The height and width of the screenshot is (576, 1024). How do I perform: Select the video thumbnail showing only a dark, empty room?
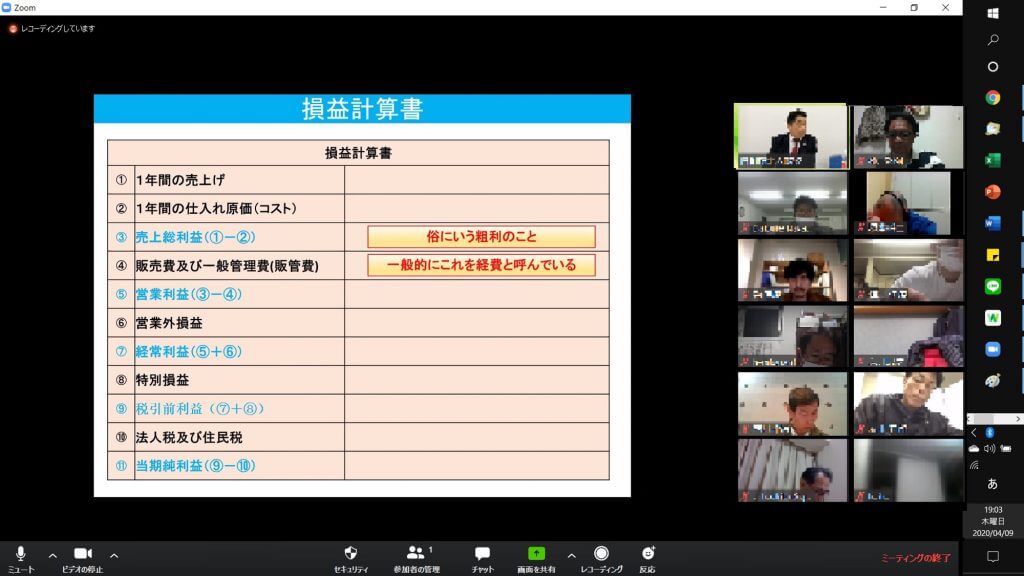(x=908, y=470)
